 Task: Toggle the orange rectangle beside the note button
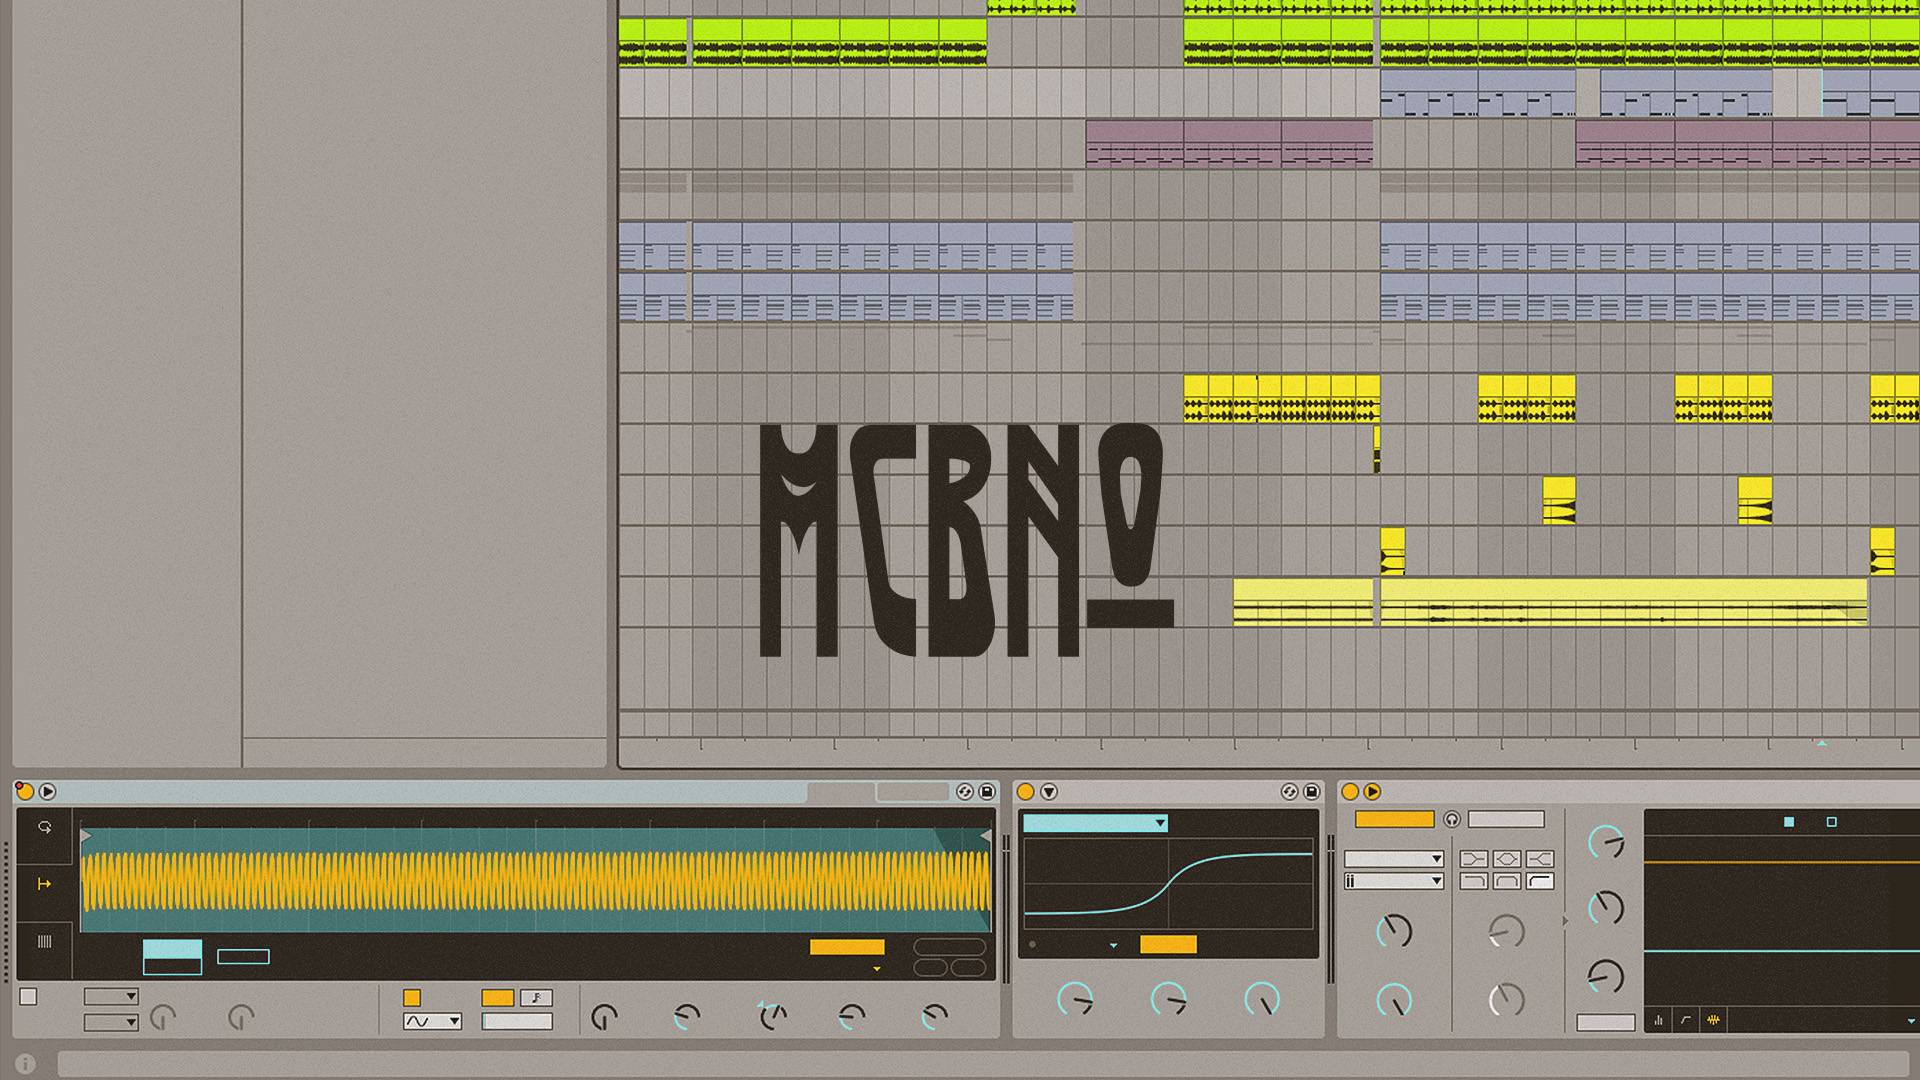pyautogui.click(x=498, y=998)
